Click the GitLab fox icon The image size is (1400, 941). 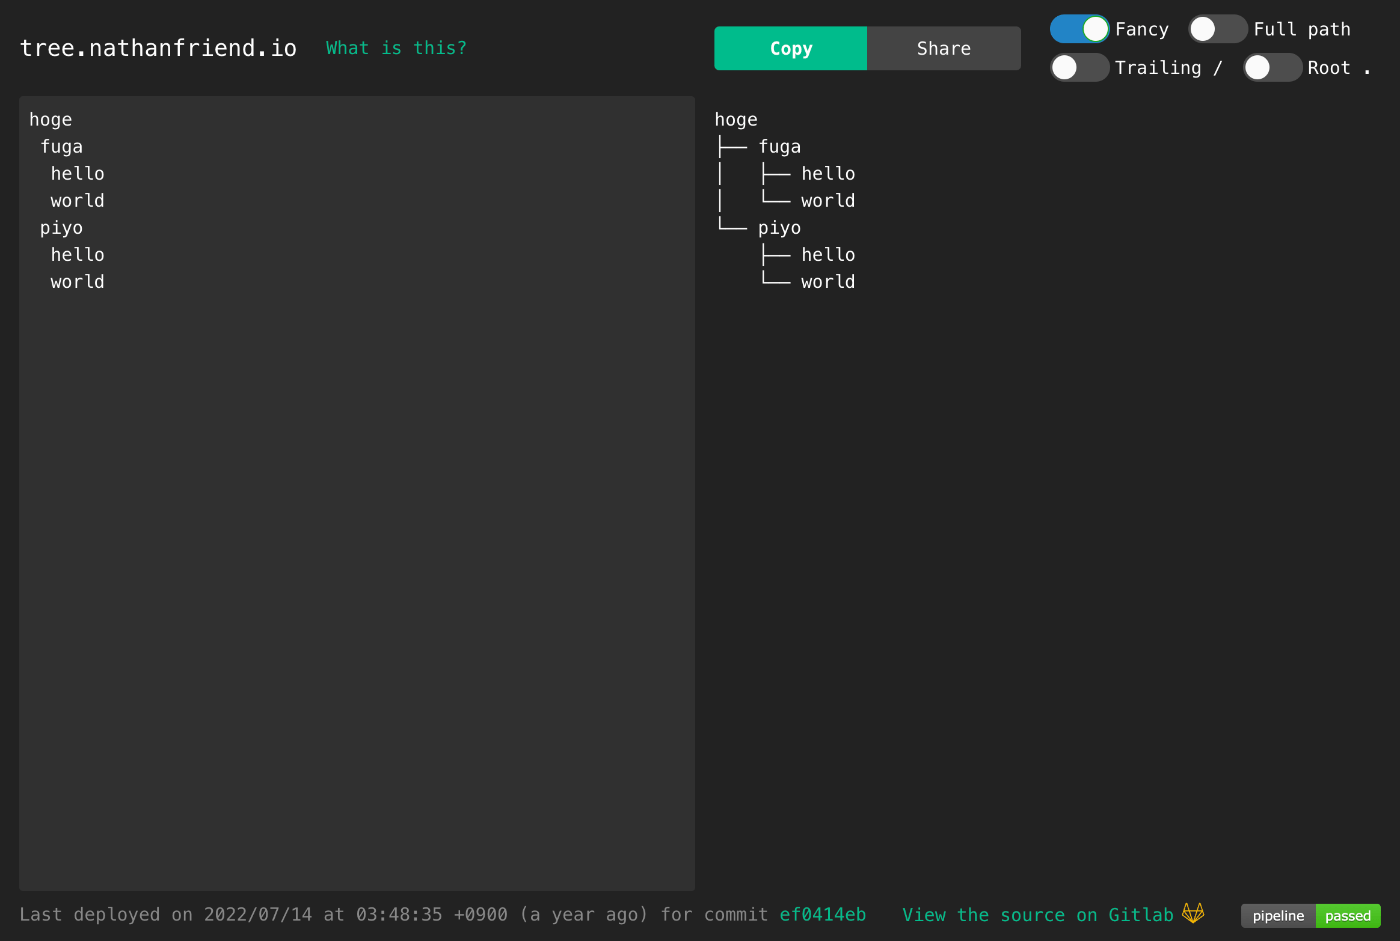click(1193, 913)
